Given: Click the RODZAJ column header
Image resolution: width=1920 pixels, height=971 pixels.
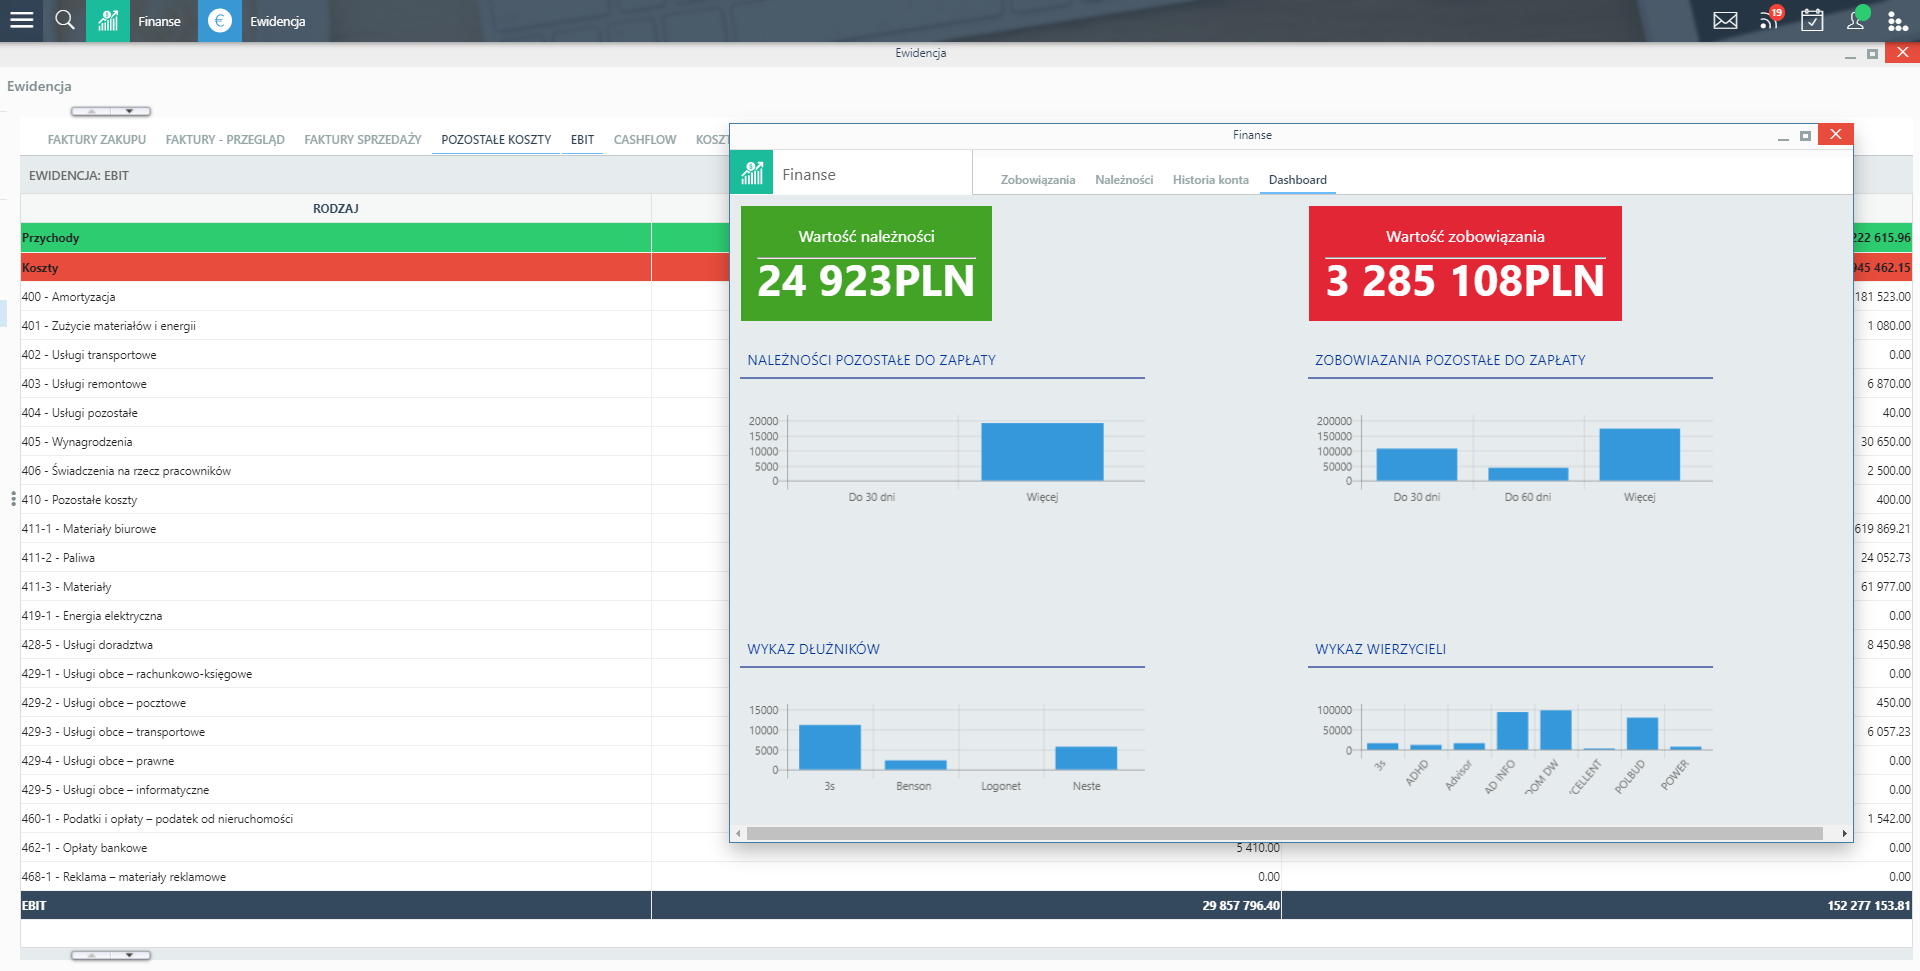Looking at the screenshot, I should click(x=336, y=208).
